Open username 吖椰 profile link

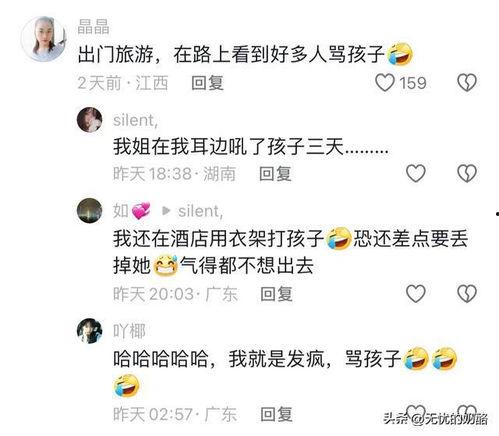click(x=129, y=331)
